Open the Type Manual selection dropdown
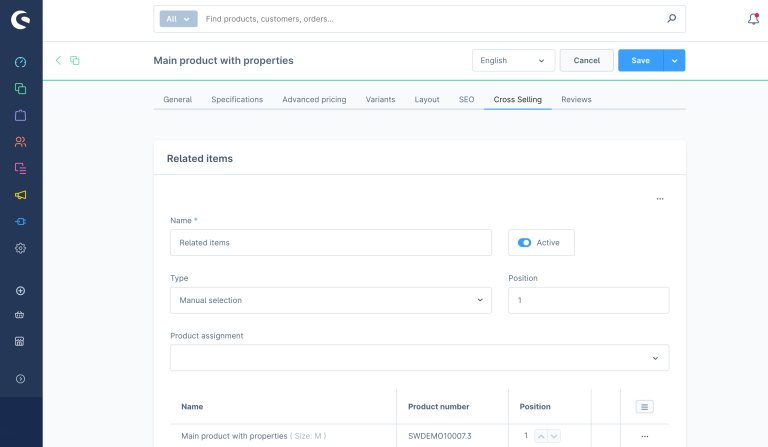Screen dimensions: 768x447 point(331,300)
